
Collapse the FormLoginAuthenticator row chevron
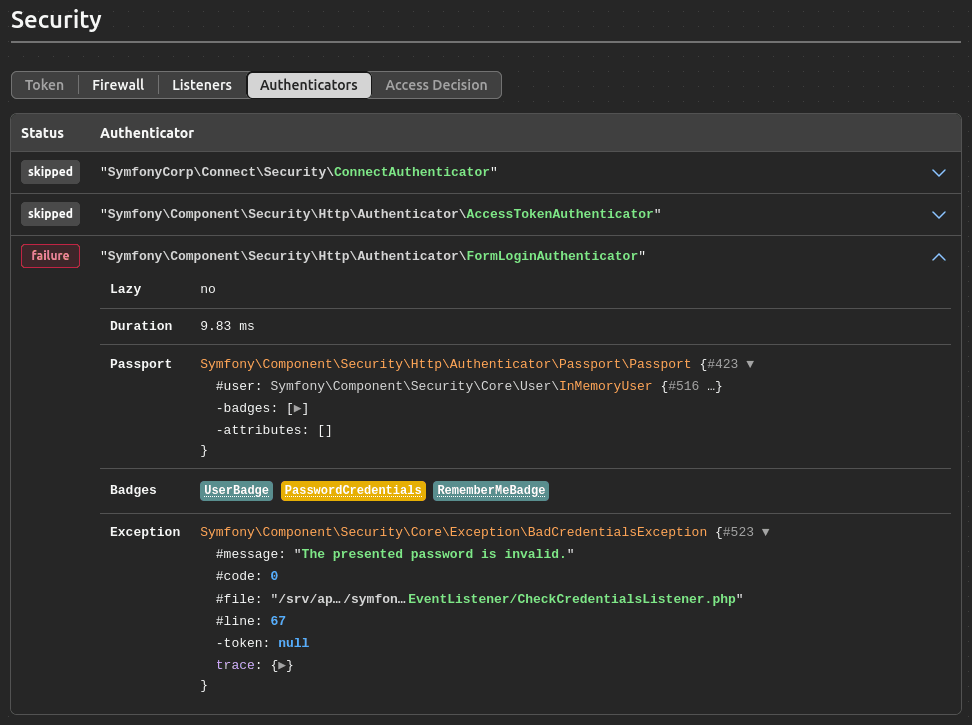(939, 257)
